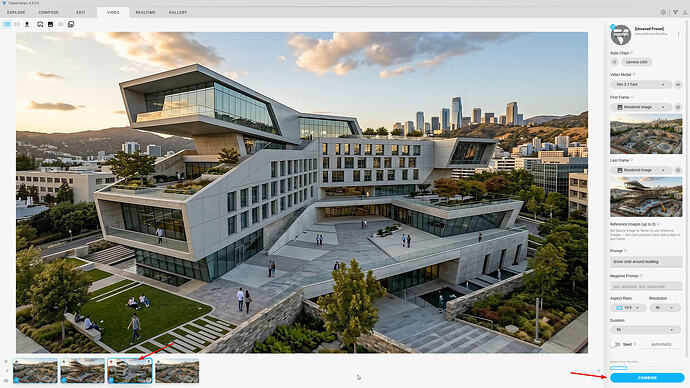Switch to the Compose tab
The width and height of the screenshot is (690, 388).
pos(48,12)
